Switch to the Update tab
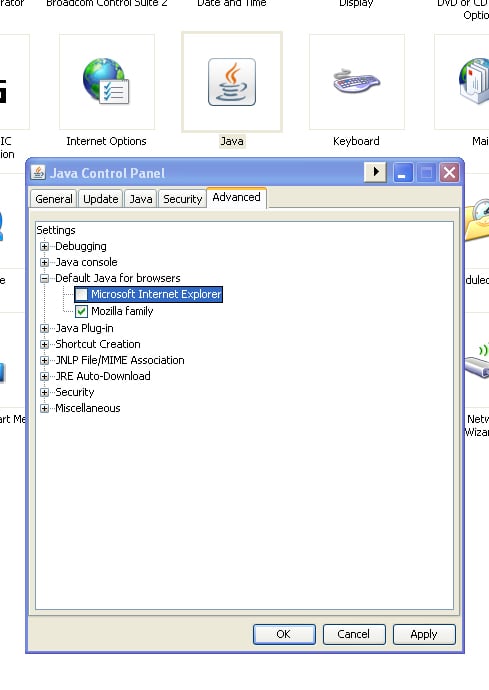The width and height of the screenshot is (489, 690). click(101, 199)
